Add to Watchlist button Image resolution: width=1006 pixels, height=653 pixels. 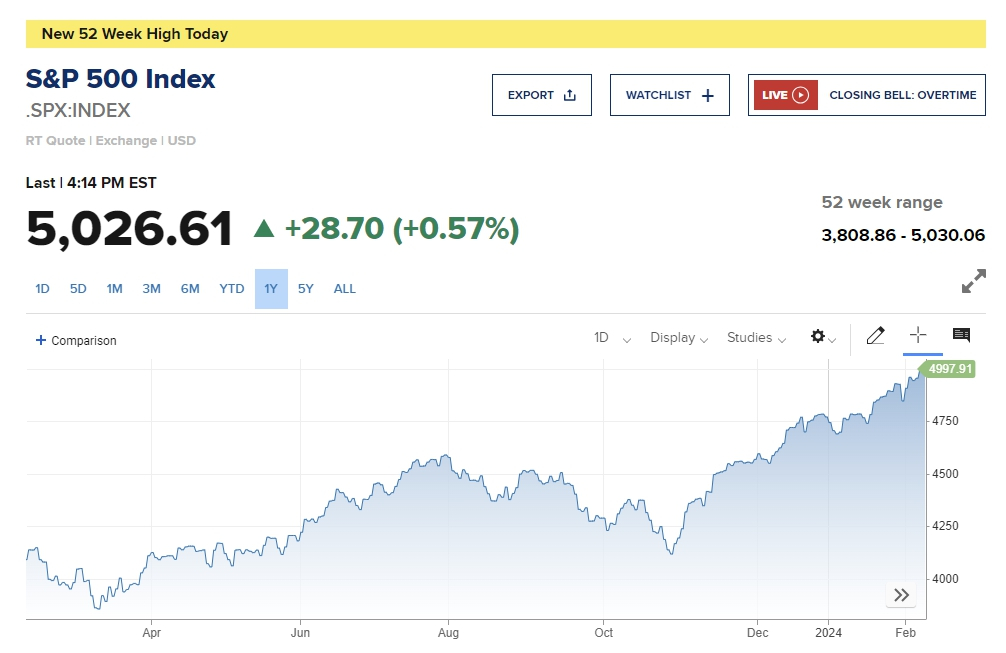(669, 95)
